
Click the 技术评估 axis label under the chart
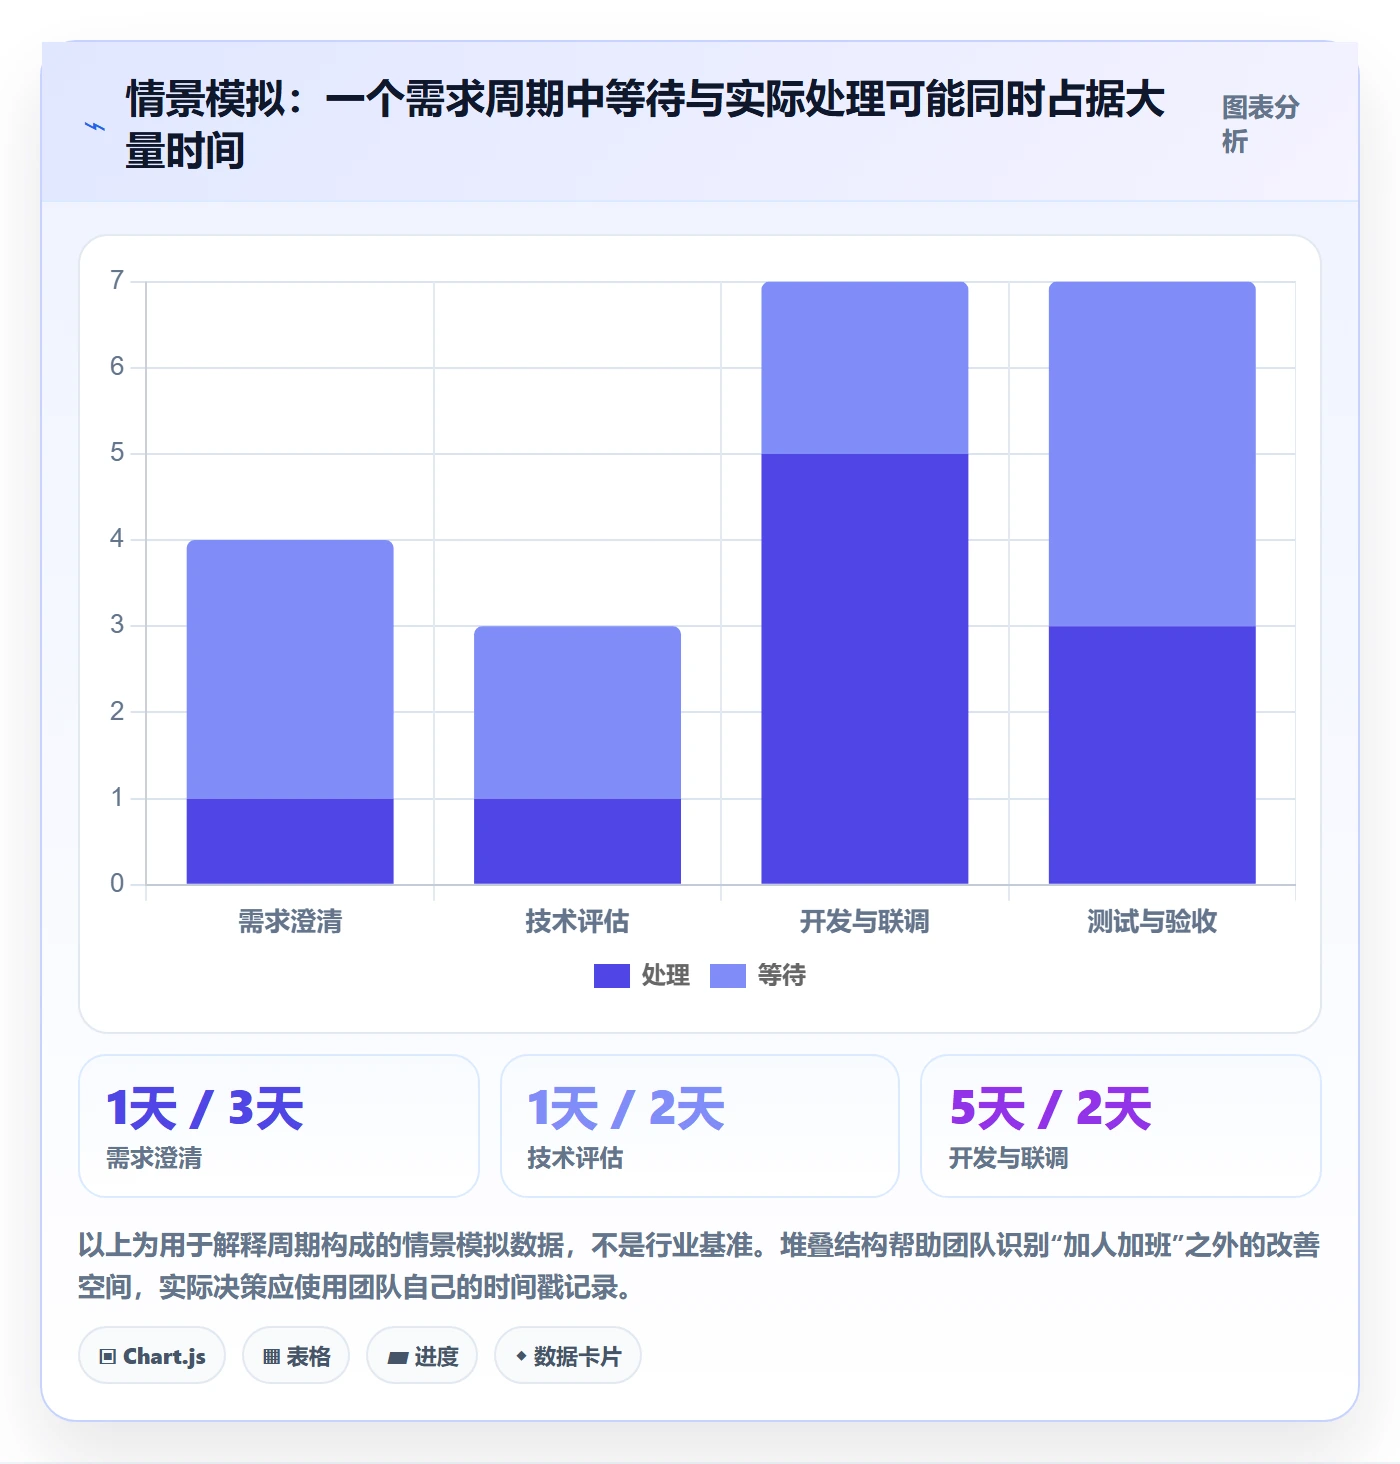577,922
